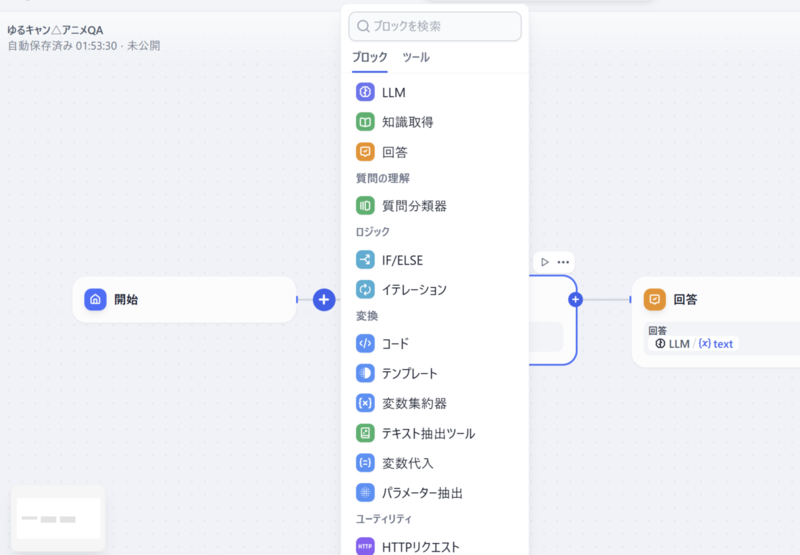This screenshot has width=800, height=555.
Task: Select the LLM block icon in the list
Action: click(365, 92)
